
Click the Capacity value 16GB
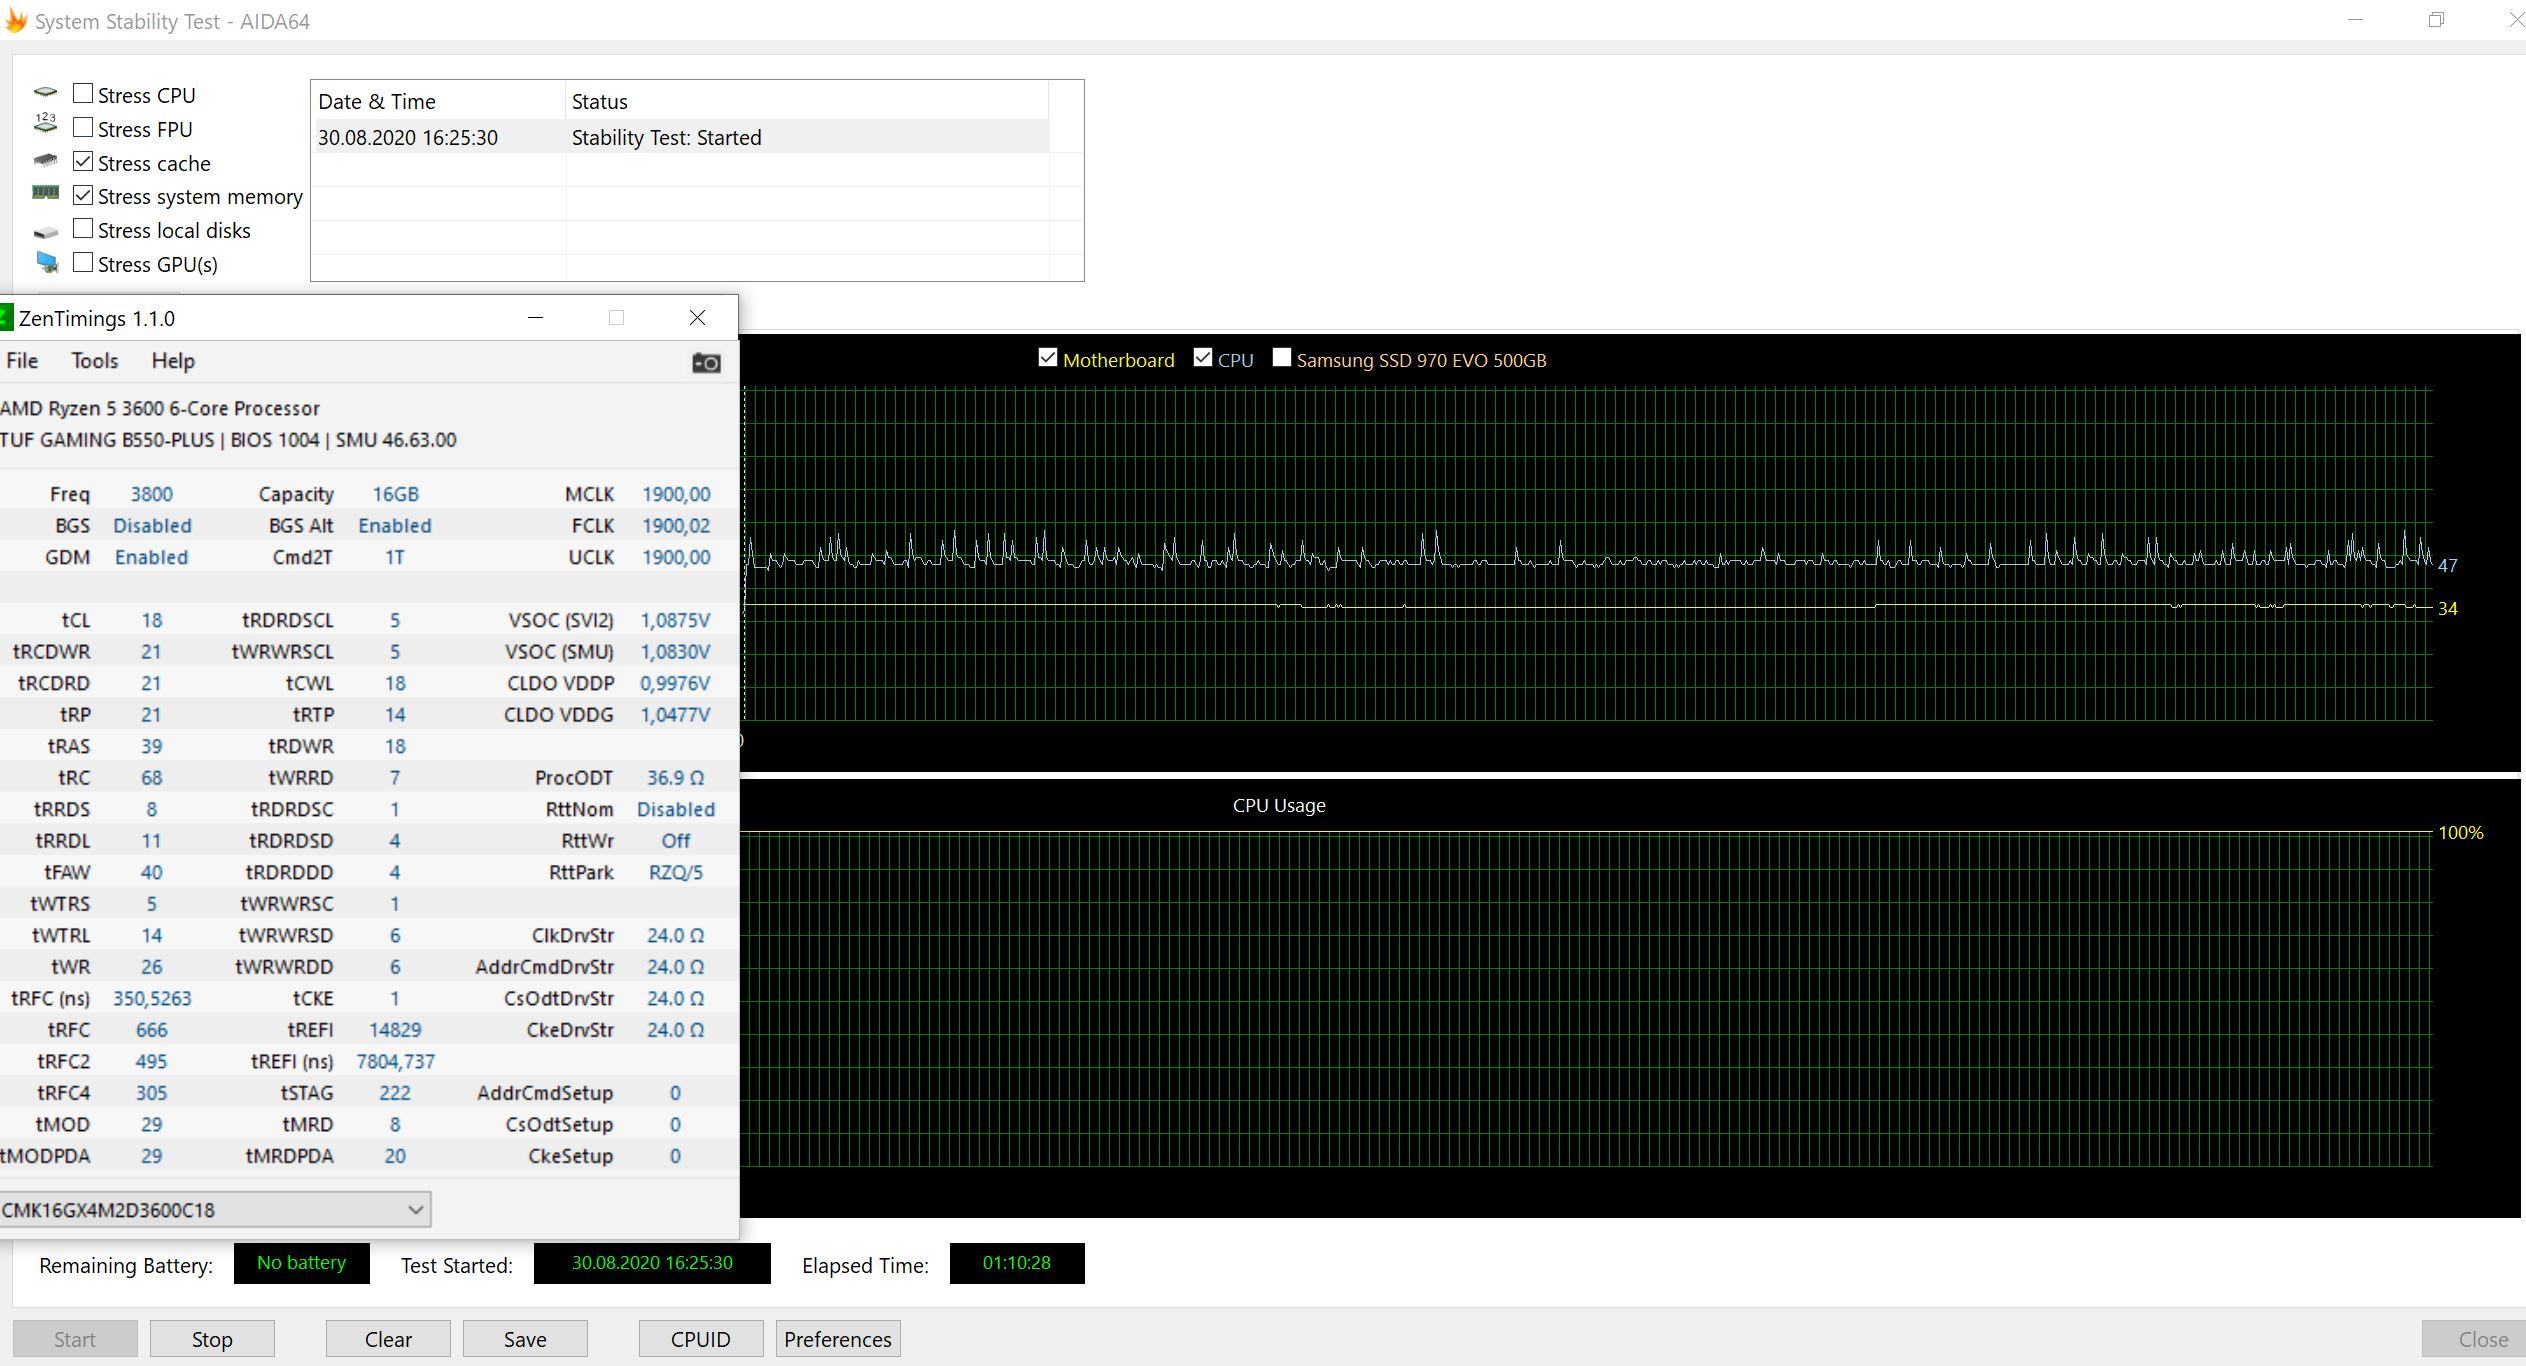point(396,494)
